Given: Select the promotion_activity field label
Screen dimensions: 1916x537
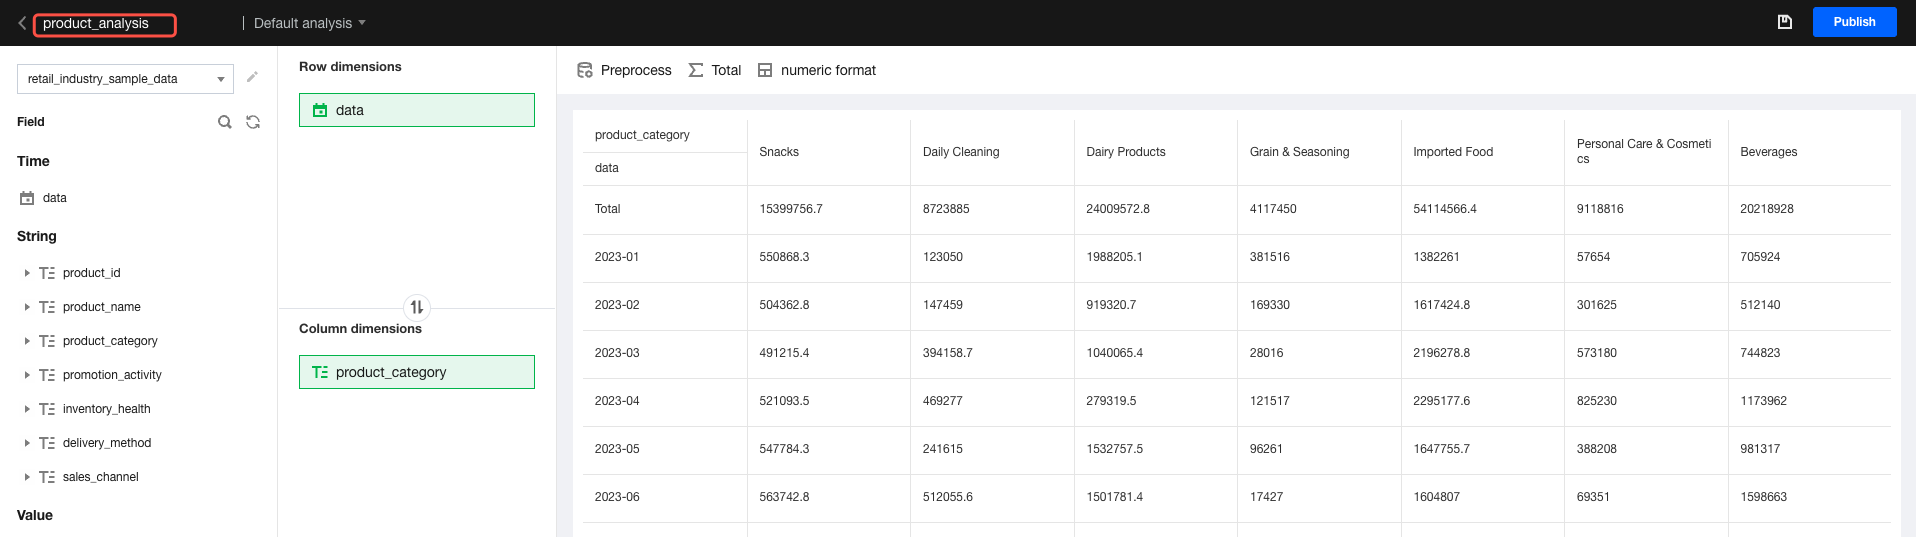Looking at the screenshot, I should pos(112,375).
